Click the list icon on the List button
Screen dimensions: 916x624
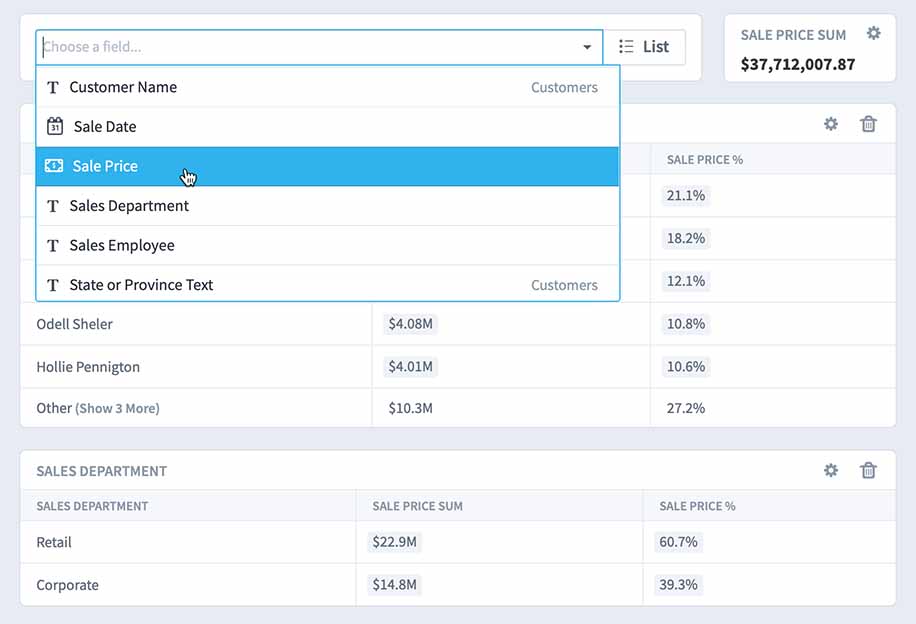pyautogui.click(x=625, y=47)
